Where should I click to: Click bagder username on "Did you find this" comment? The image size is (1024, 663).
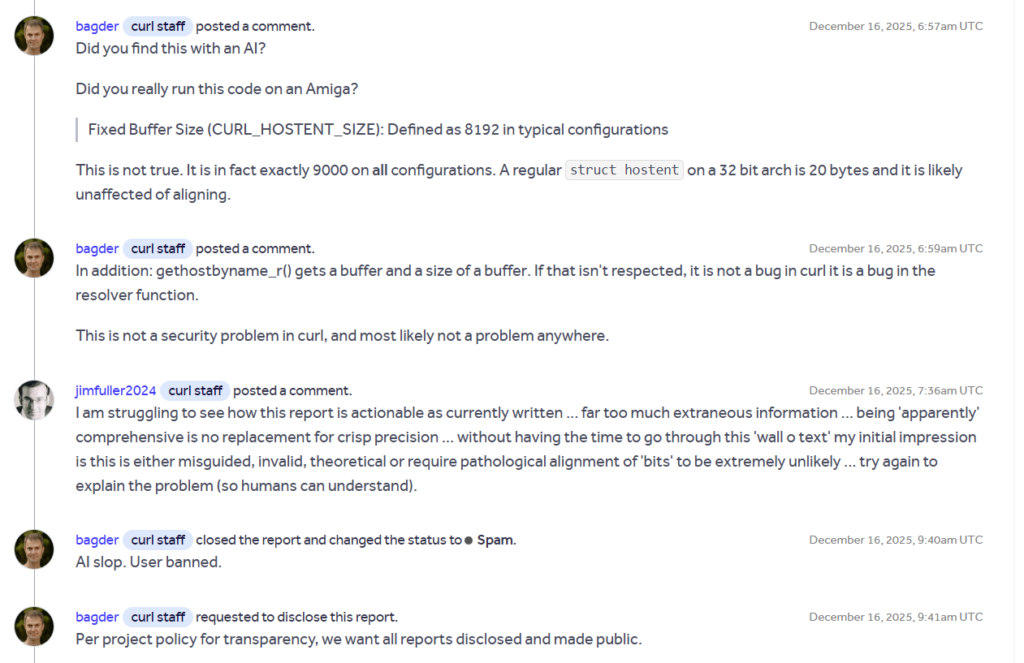(96, 26)
